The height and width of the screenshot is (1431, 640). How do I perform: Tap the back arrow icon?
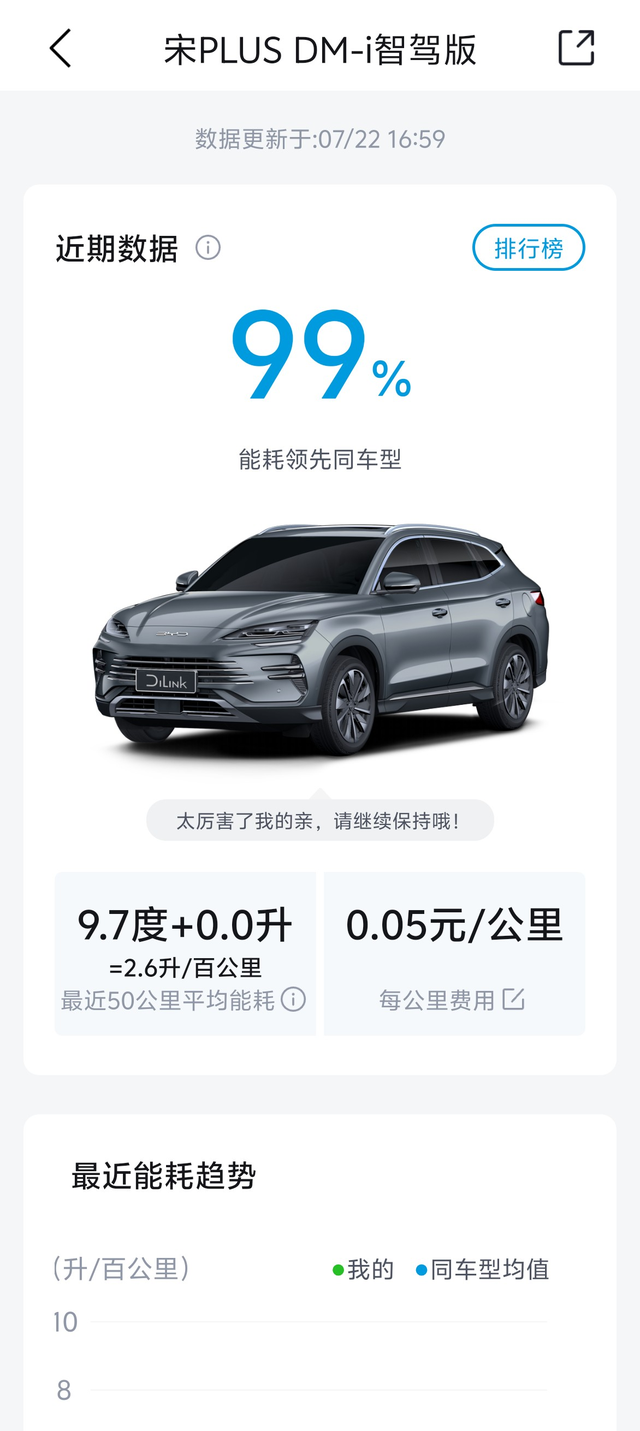61,48
